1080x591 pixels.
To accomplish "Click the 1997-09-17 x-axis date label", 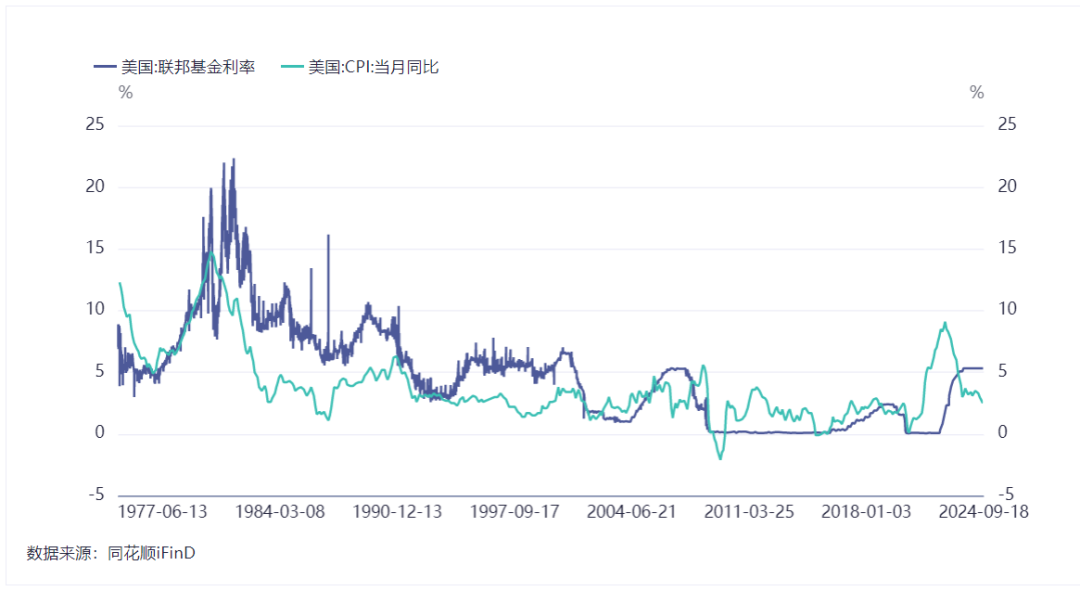I will (x=515, y=512).
